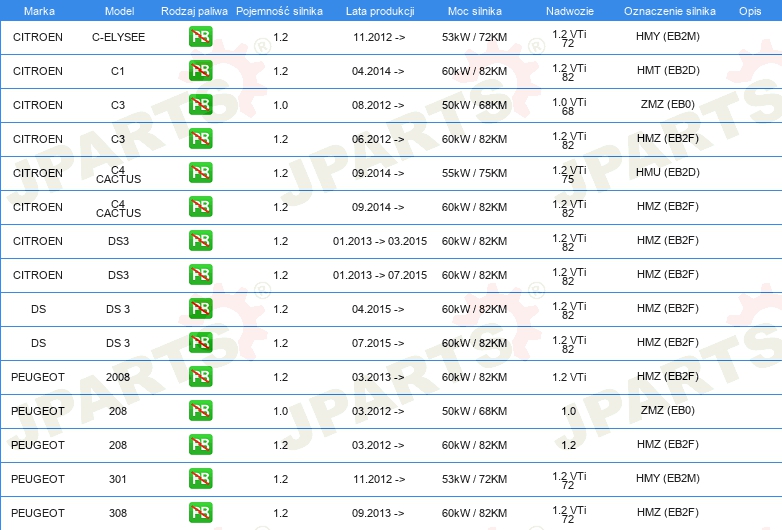The height and width of the screenshot is (530, 782).
Task: Click the fuel icon in Peugeot 308 row
Action: [200, 513]
